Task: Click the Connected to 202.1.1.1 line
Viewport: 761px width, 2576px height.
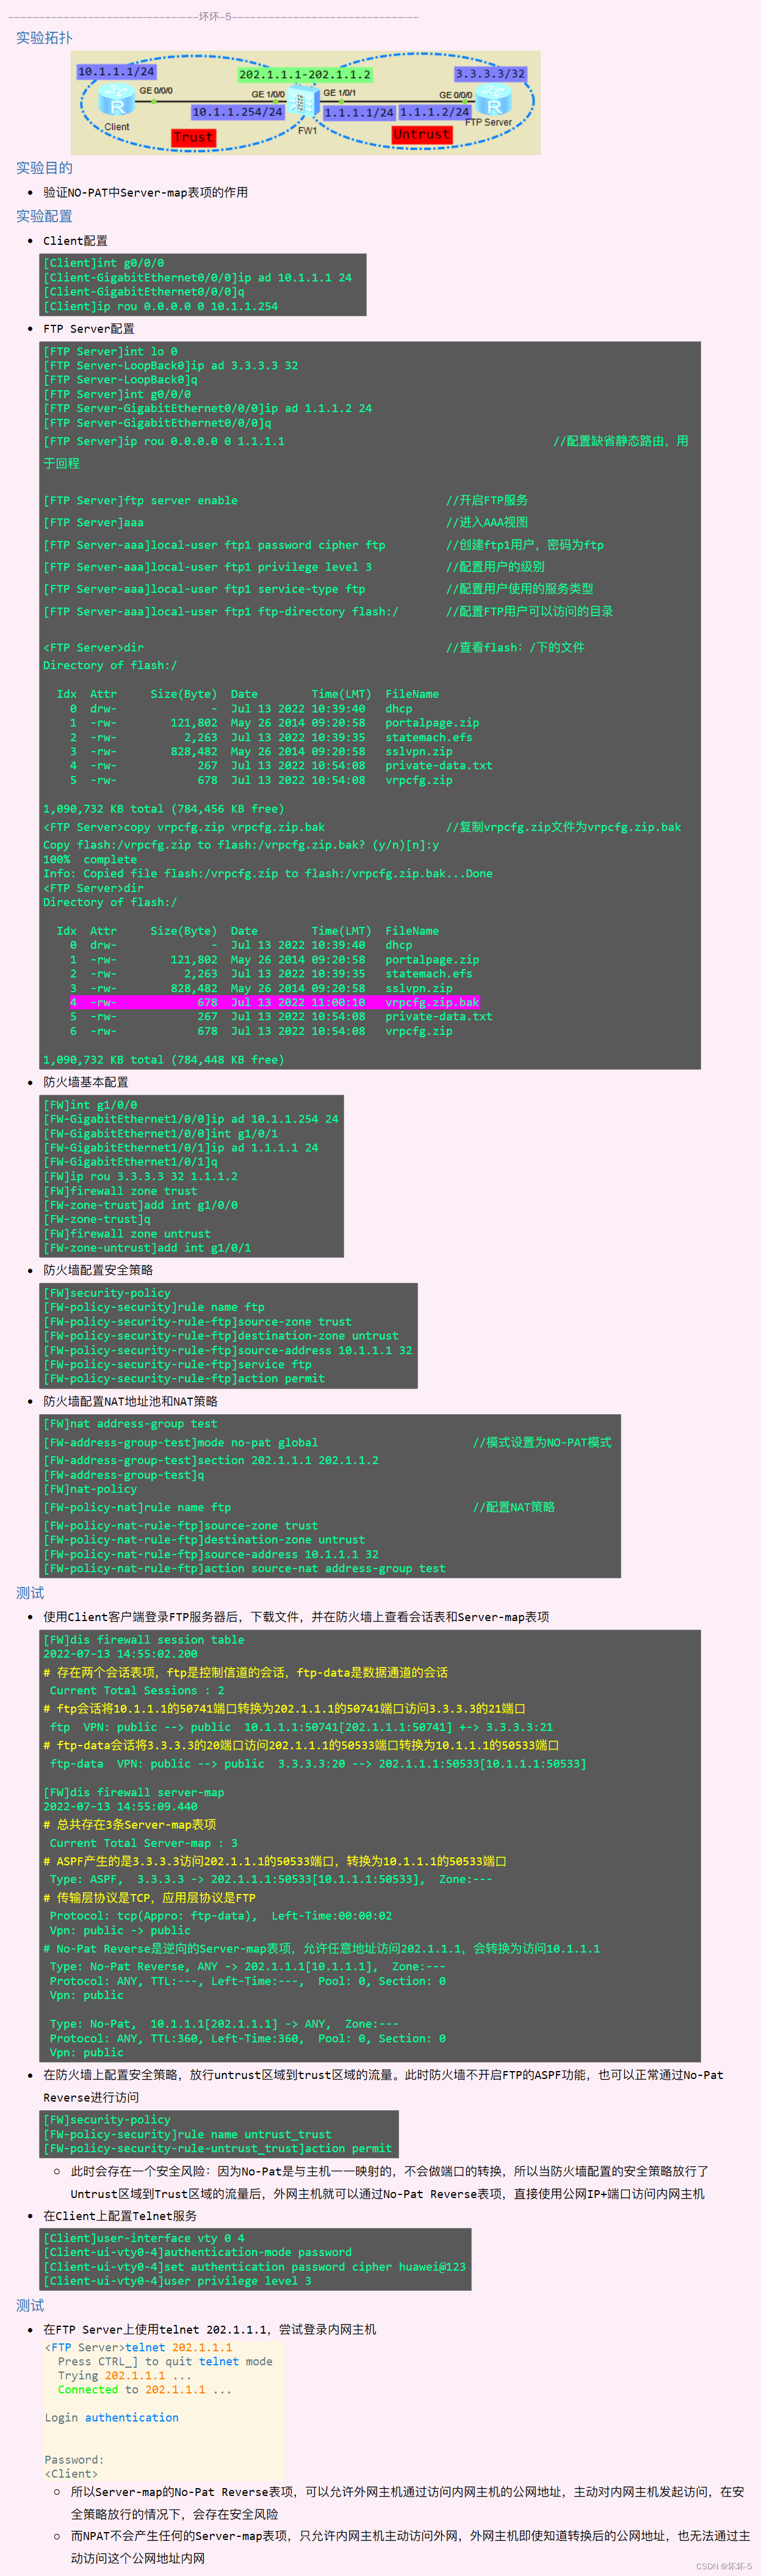Action: point(144,2389)
